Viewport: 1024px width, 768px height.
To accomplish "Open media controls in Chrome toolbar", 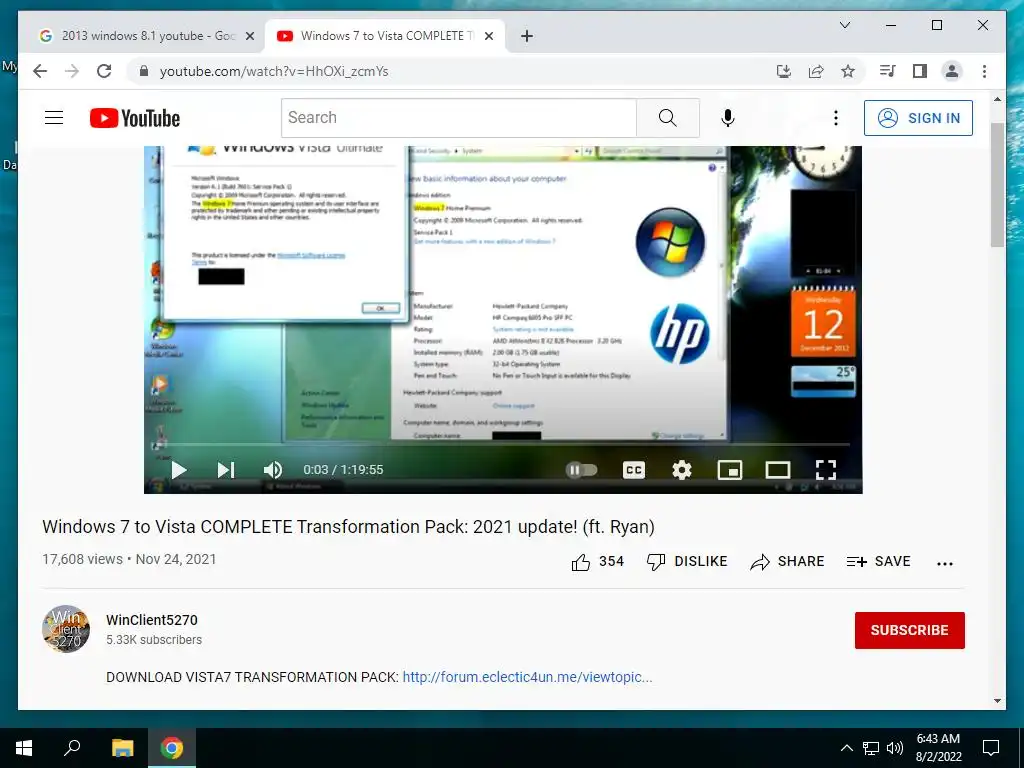I will pyautogui.click(x=888, y=71).
